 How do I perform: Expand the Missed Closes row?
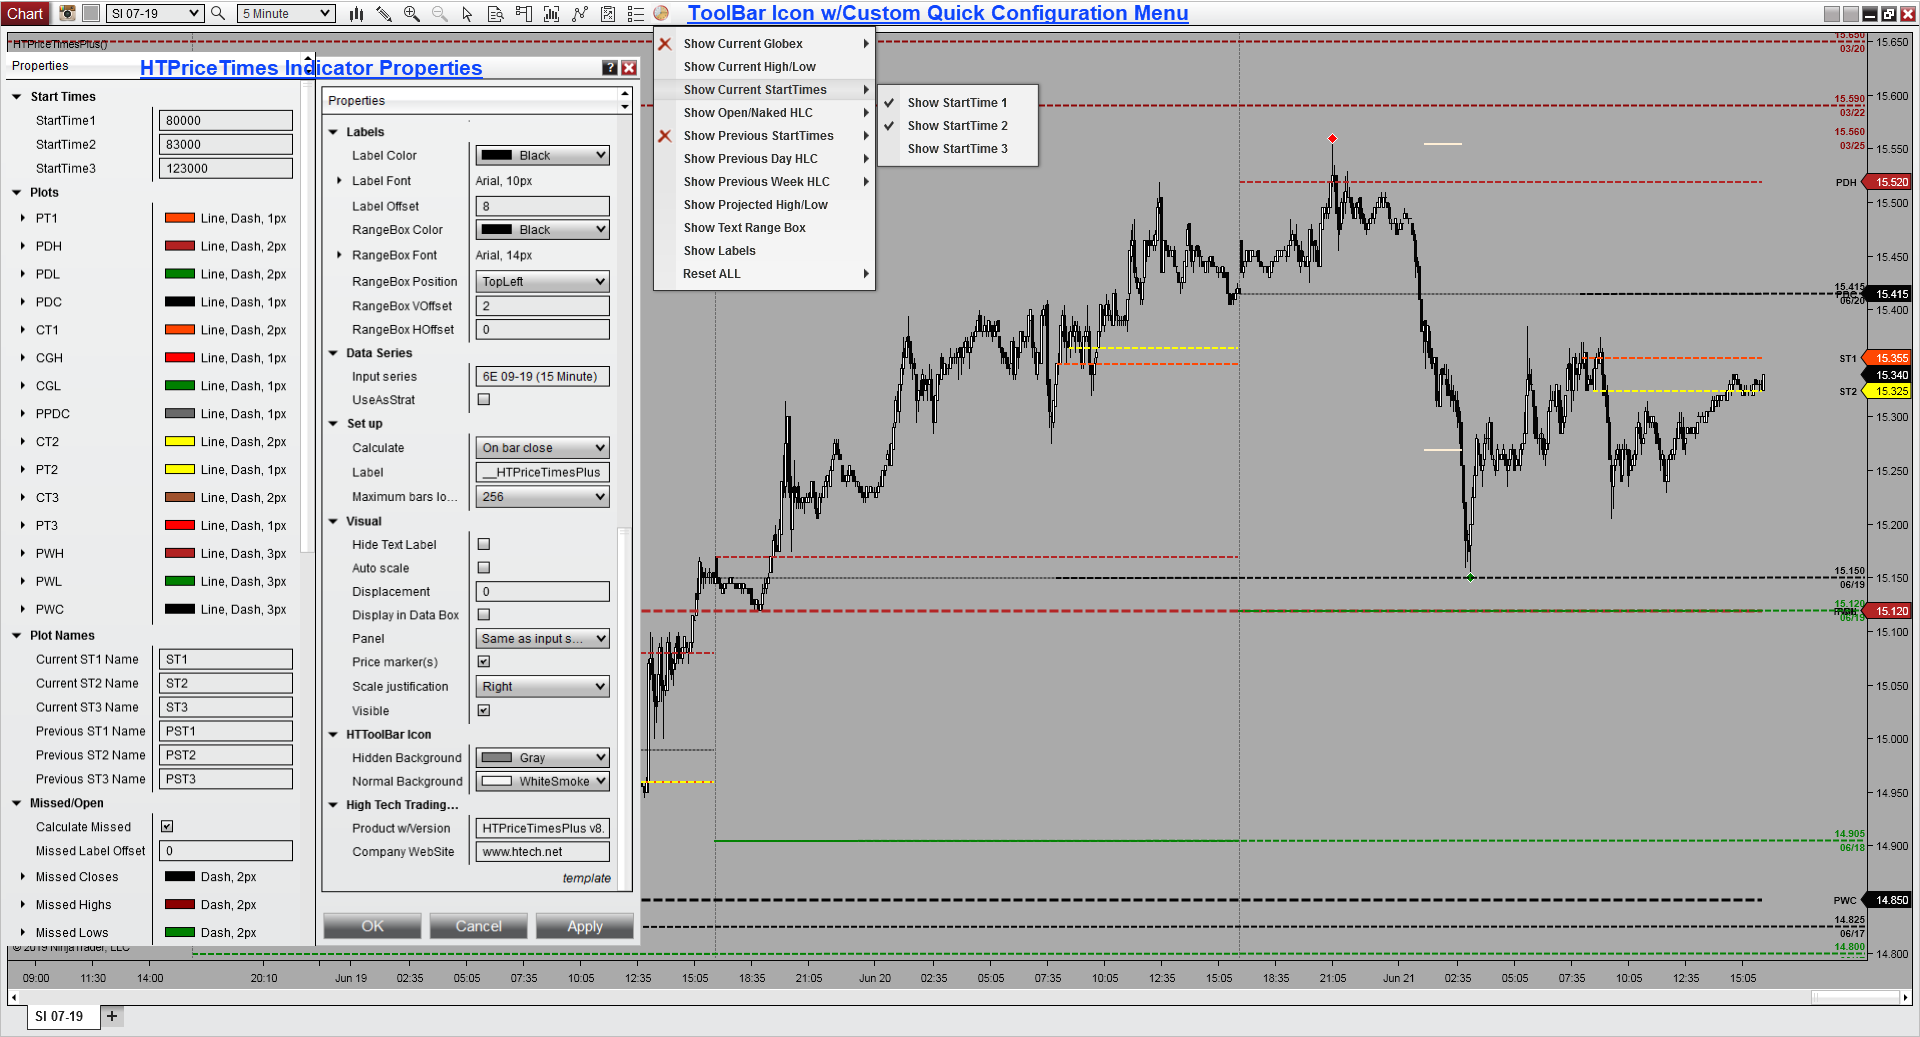(23, 876)
